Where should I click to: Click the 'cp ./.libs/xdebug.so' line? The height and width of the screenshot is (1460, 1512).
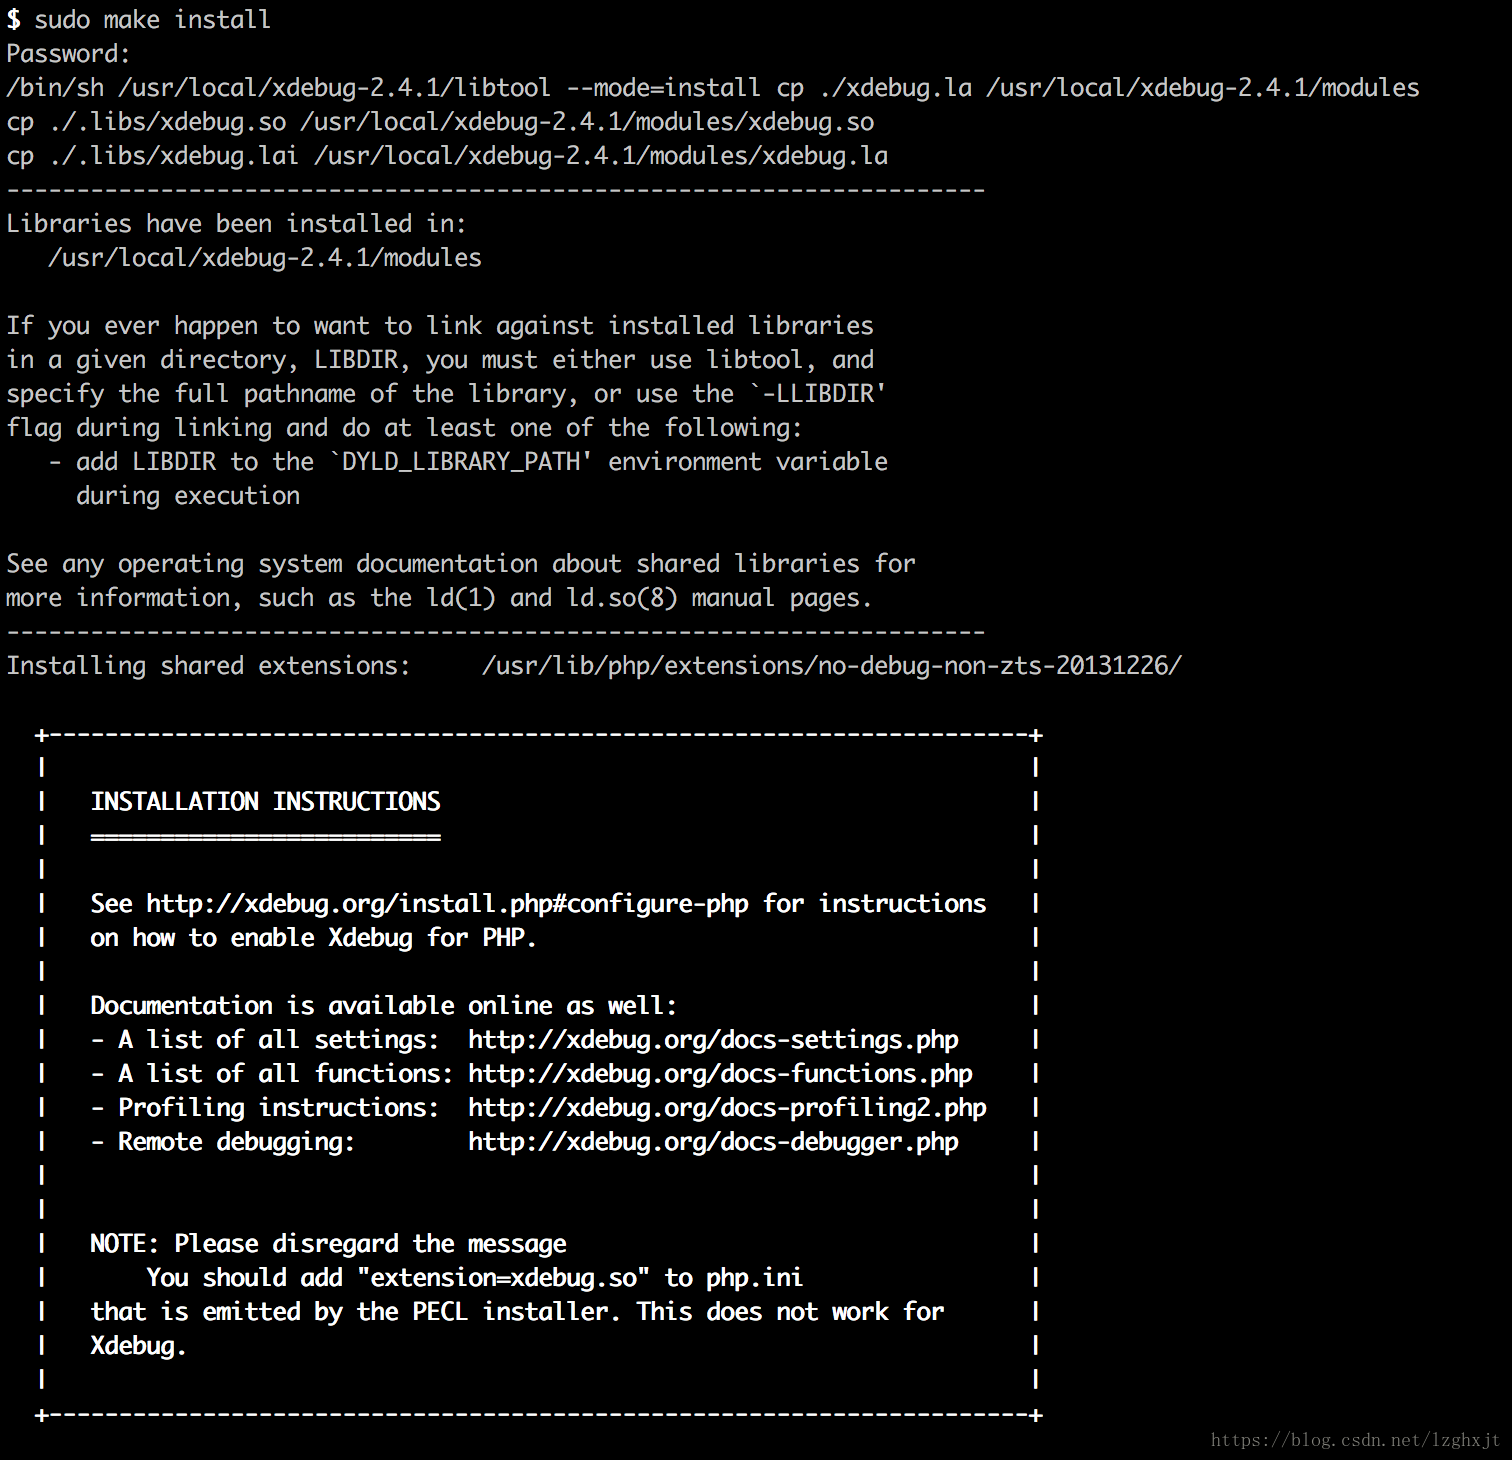(x=440, y=122)
